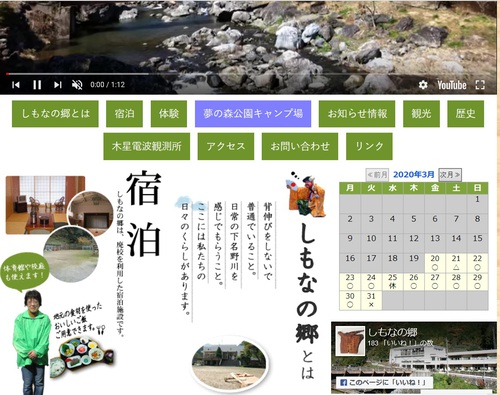500x395 pixels.
Task: Open 宿泊 menu item
Action: [124, 114]
